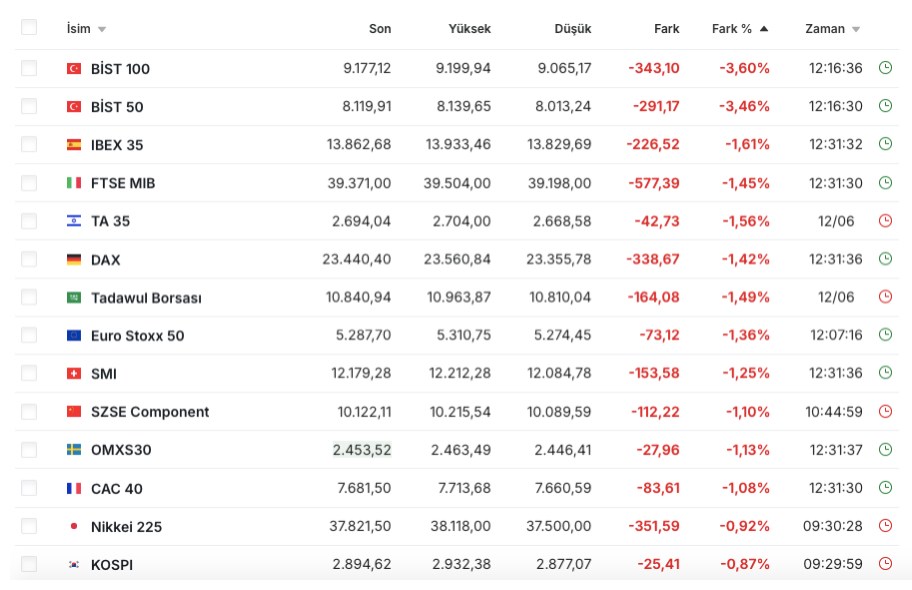The height and width of the screenshot is (590, 912).
Task: Open the İsim column dropdown arrow
Action: click(102, 30)
